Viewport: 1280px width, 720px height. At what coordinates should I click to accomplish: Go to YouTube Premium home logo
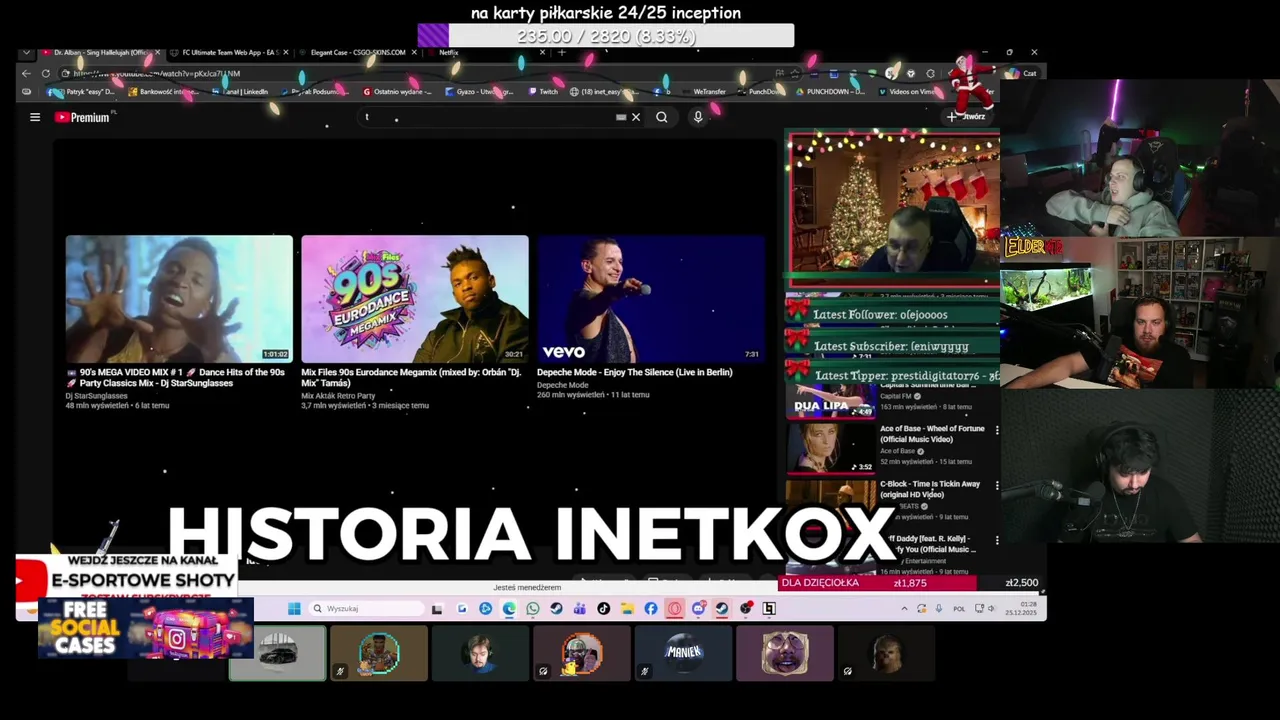point(82,117)
